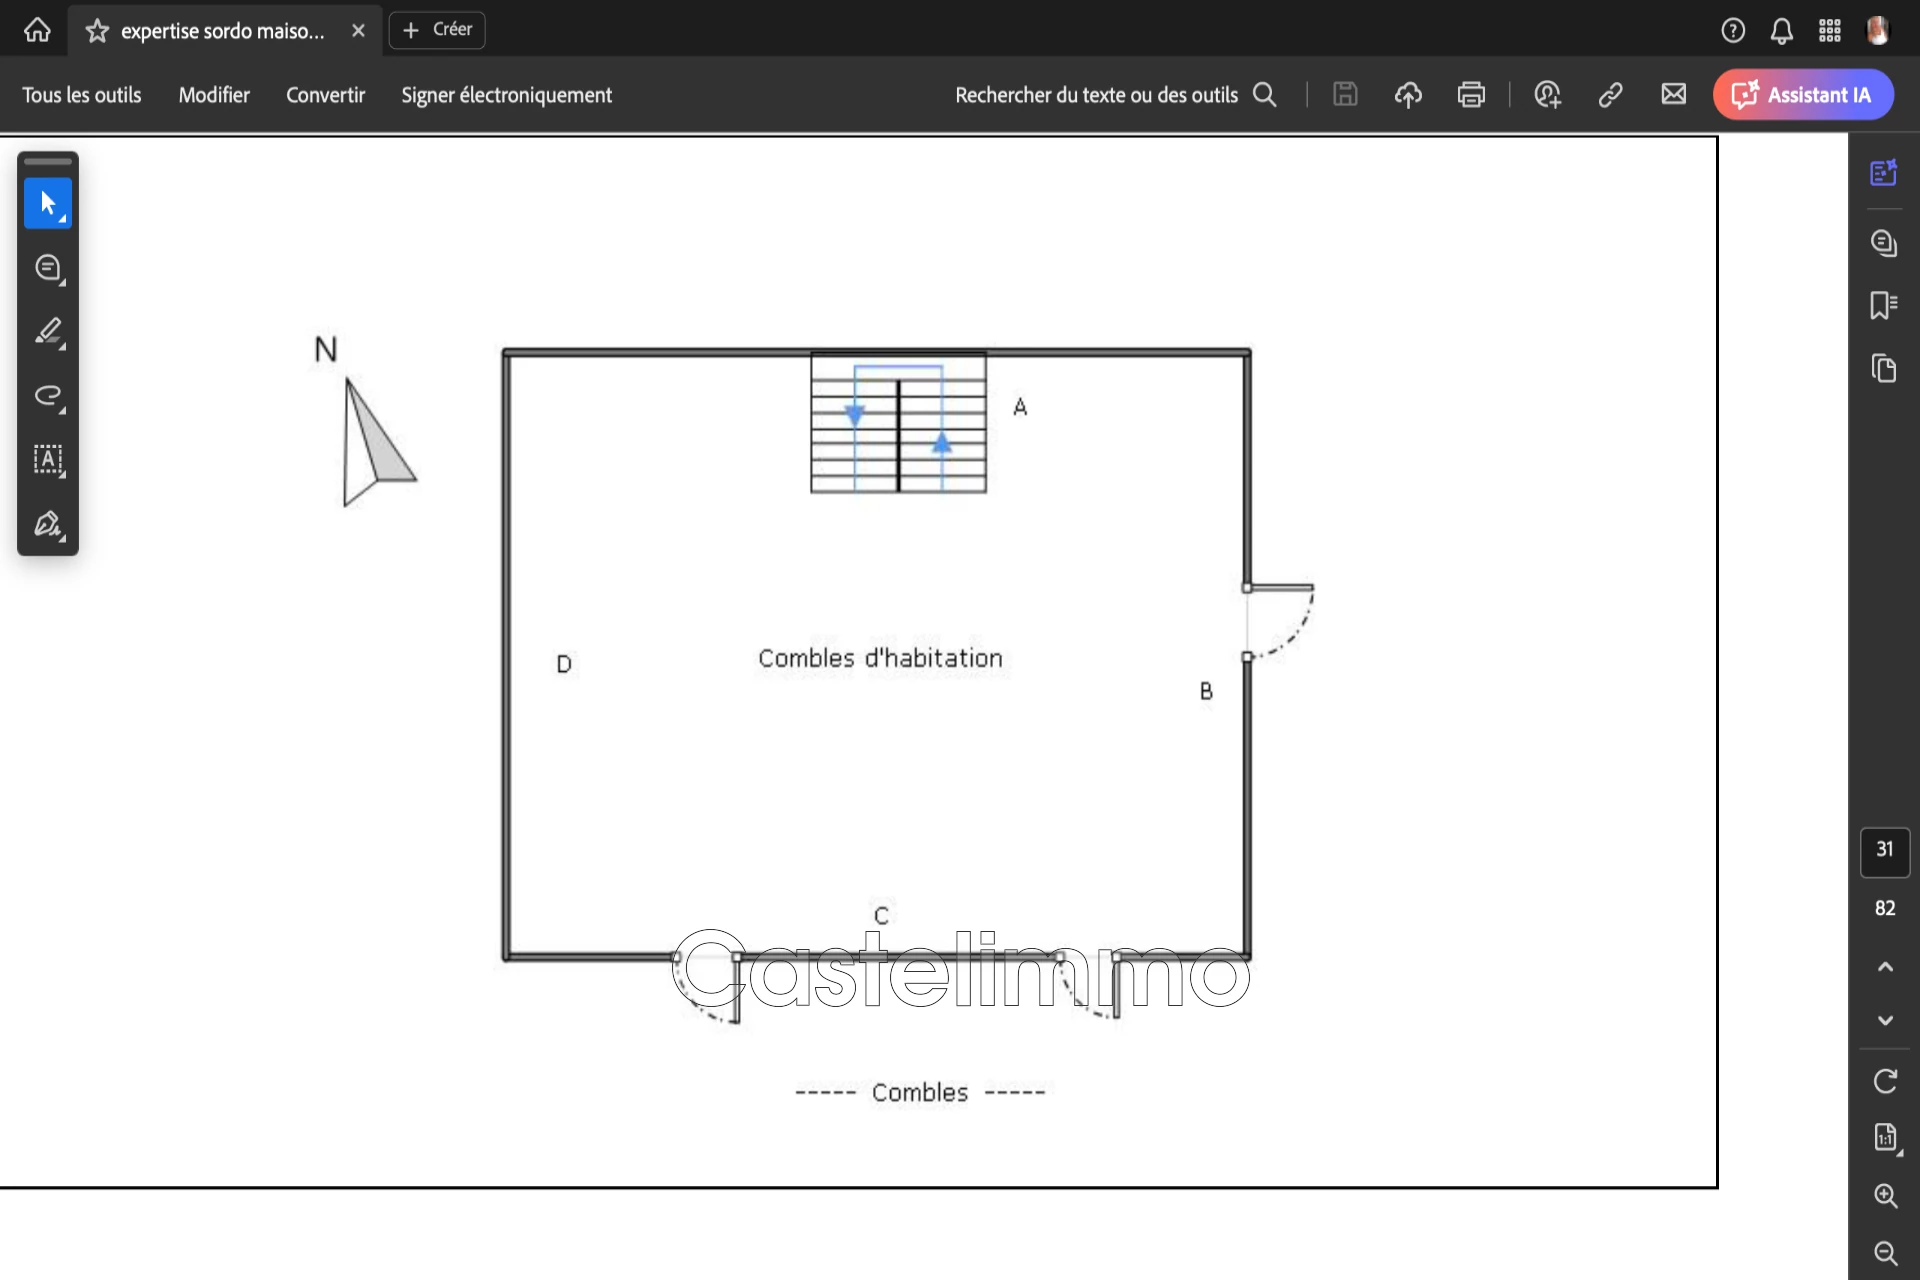Select the sign with pen tool

(48, 524)
